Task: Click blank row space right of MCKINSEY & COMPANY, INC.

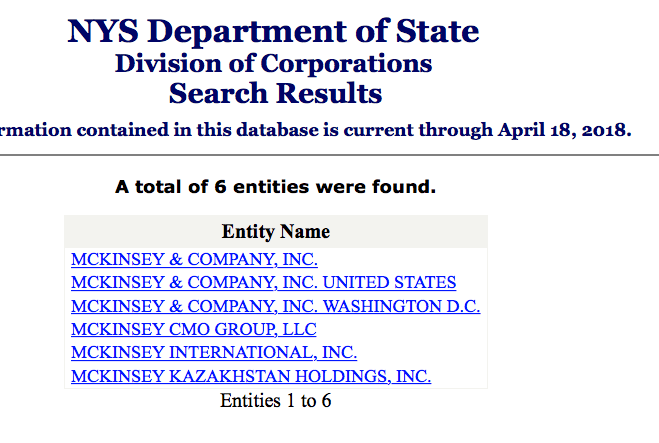Action: (x=400, y=260)
